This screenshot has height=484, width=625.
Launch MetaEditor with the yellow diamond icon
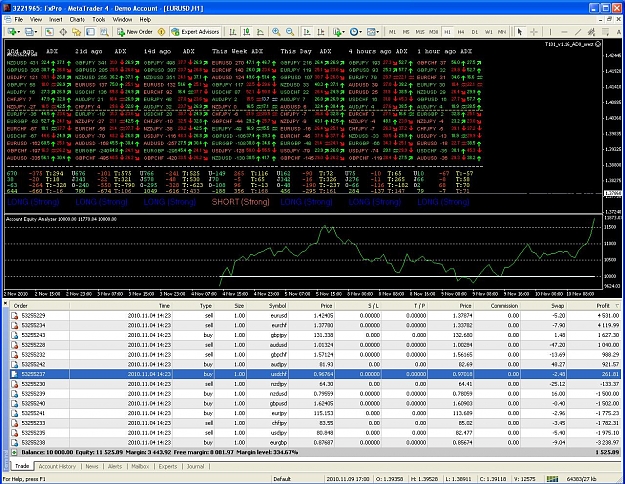pos(161,32)
